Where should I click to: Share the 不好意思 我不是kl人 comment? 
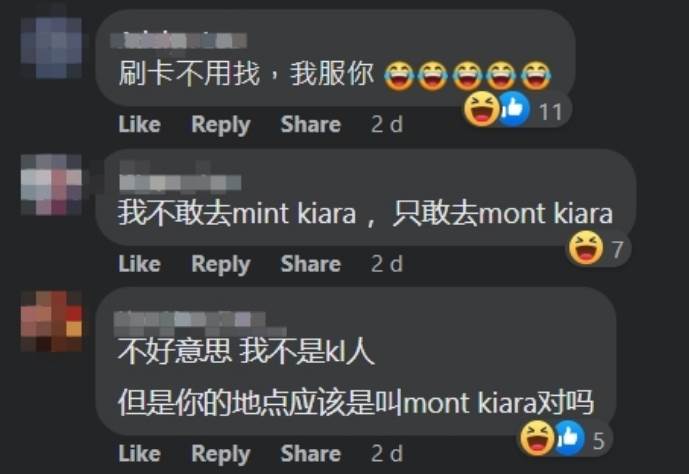coord(311,453)
